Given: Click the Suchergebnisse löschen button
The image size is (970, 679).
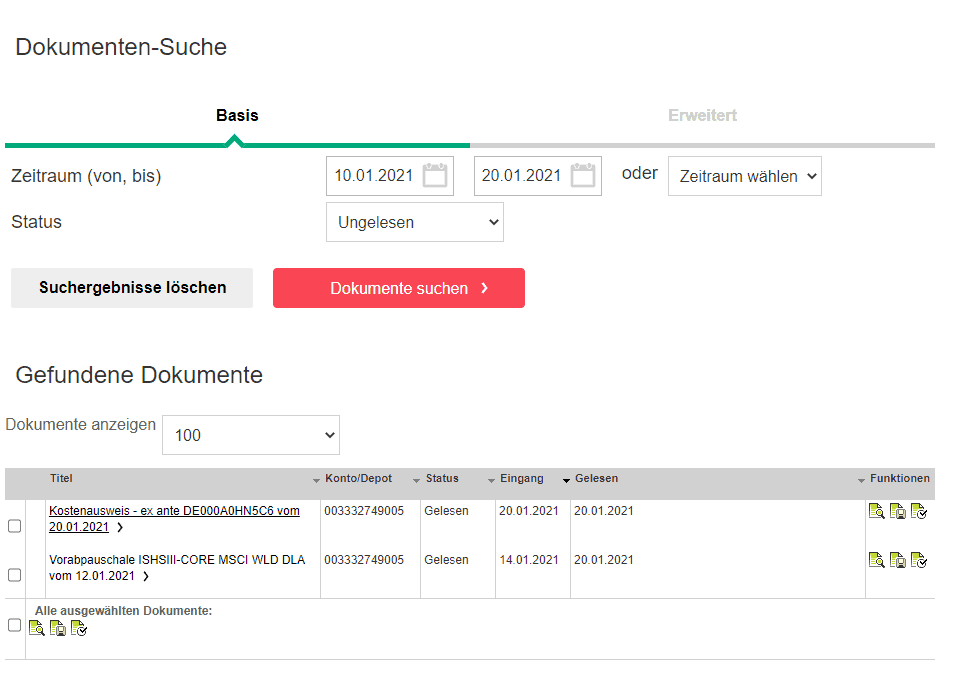Looking at the screenshot, I should (132, 288).
